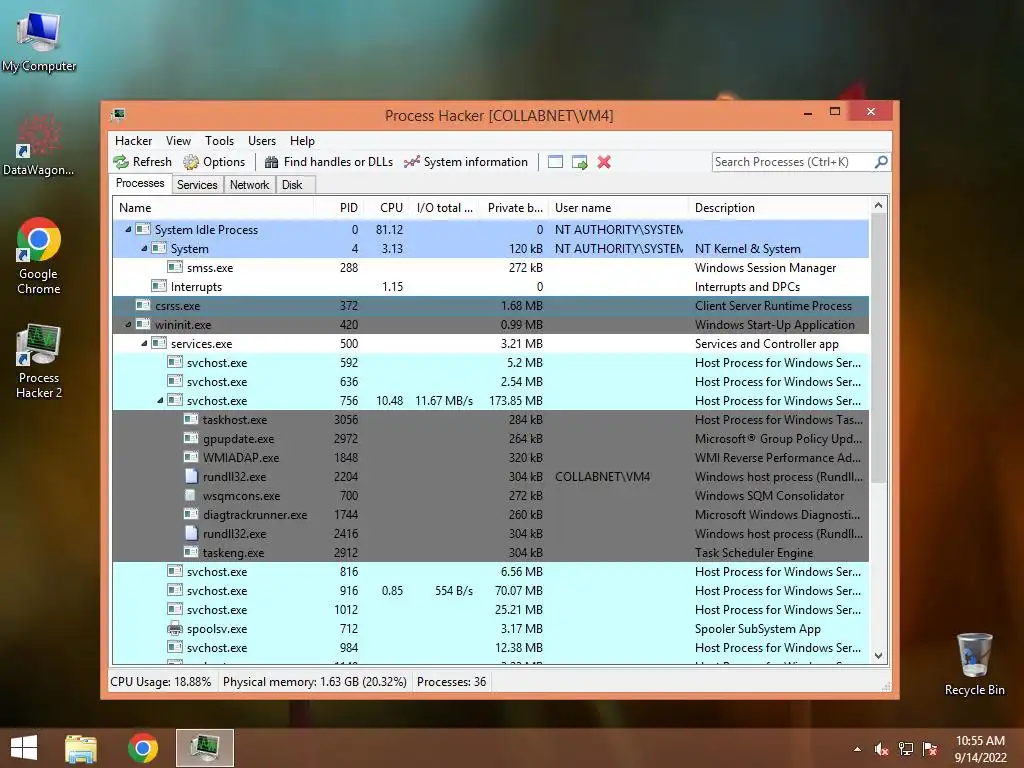The width and height of the screenshot is (1024, 768).
Task: Click the smss.exe process icon
Action: pyautogui.click(x=174, y=268)
